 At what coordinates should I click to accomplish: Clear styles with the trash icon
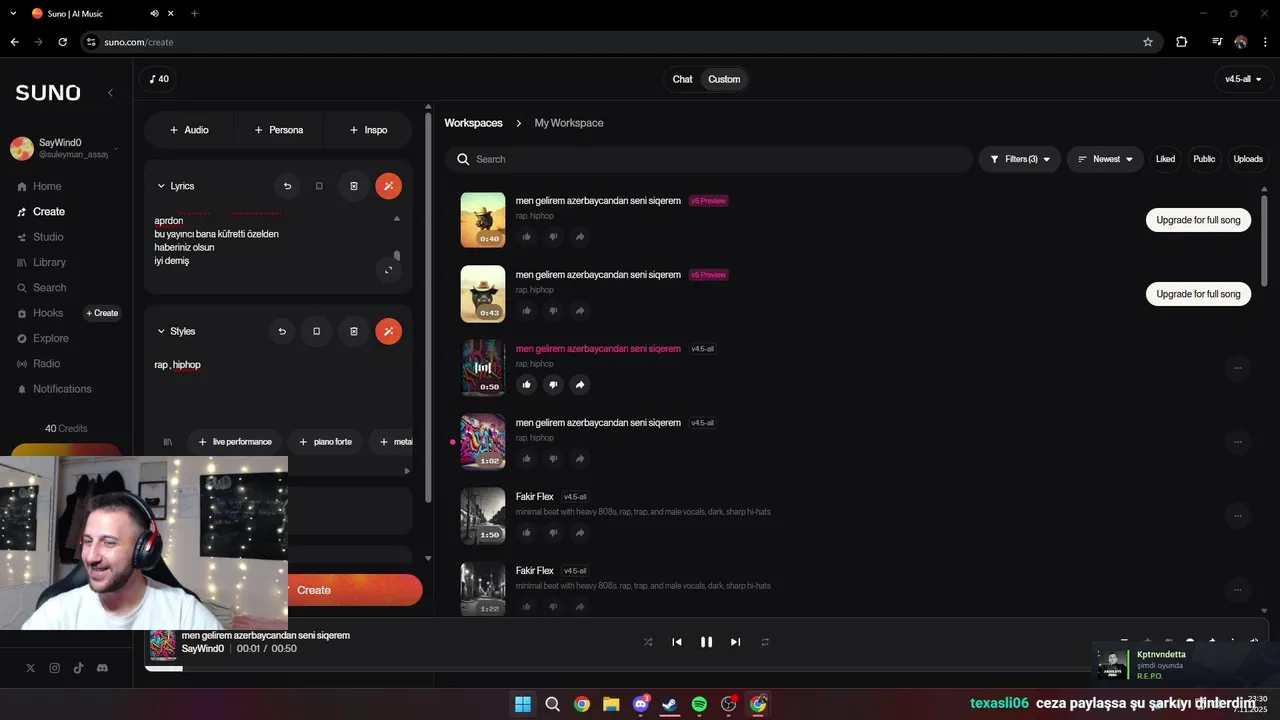click(354, 331)
